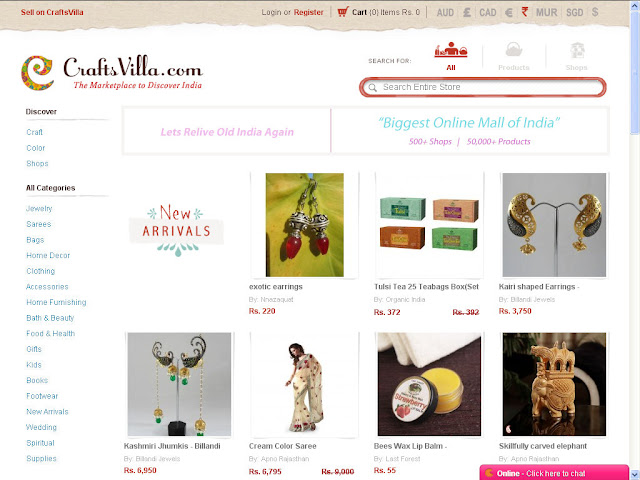This screenshot has width=640, height=480.
Task: Click inside Search Entire Store field
Action: click(x=482, y=87)
